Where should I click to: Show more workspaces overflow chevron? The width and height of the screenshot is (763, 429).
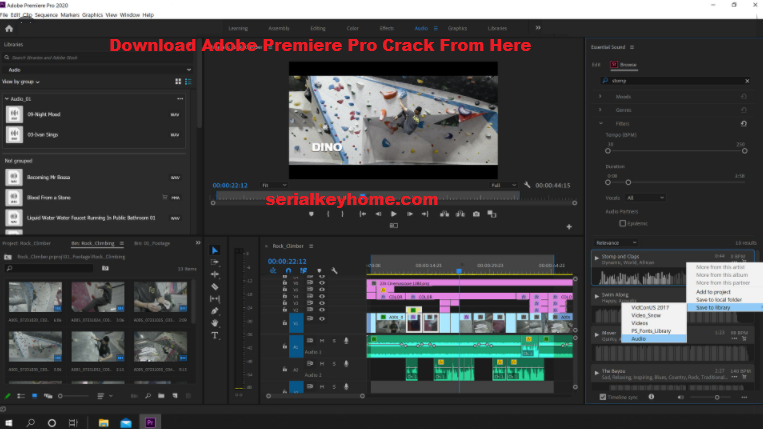(x=538, y=28)
